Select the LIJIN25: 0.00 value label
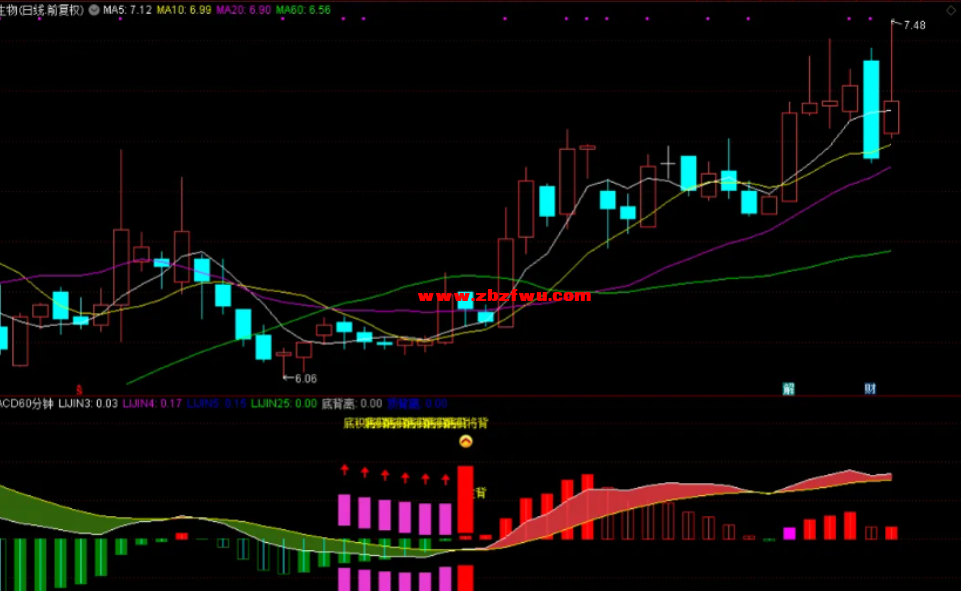 pos(284,404)
